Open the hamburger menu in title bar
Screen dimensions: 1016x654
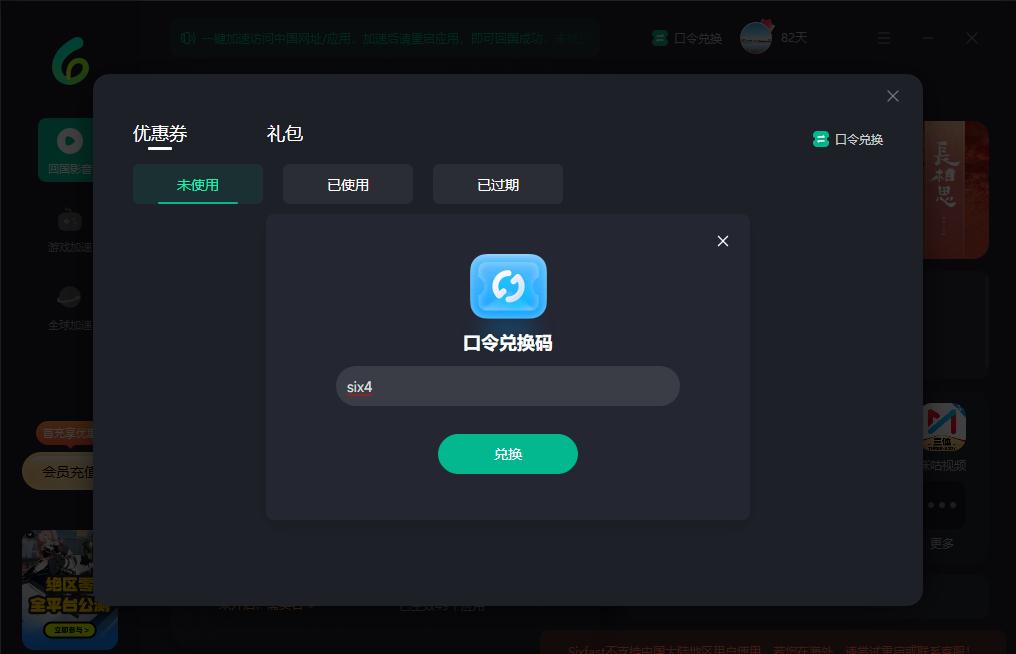(x=884, y=38)
